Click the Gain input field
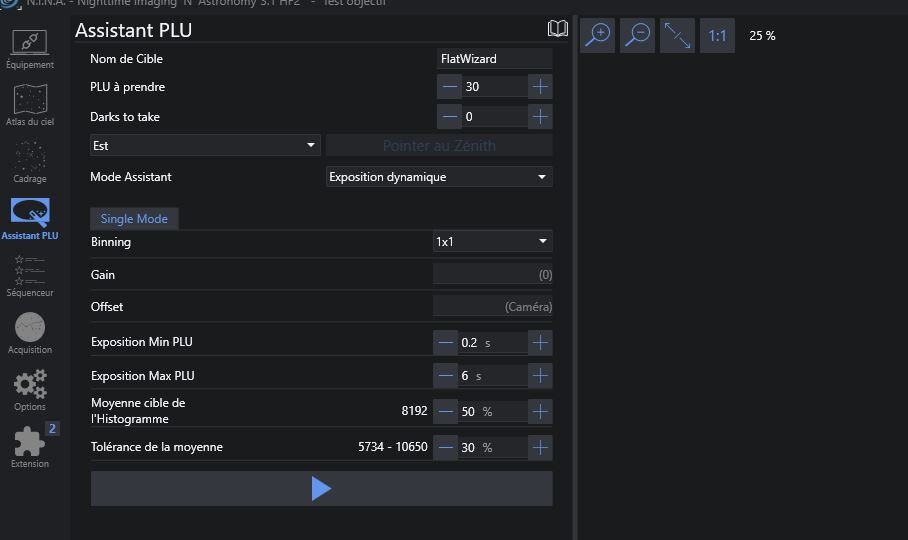This screenshot has height=540, width=908. 492,274
